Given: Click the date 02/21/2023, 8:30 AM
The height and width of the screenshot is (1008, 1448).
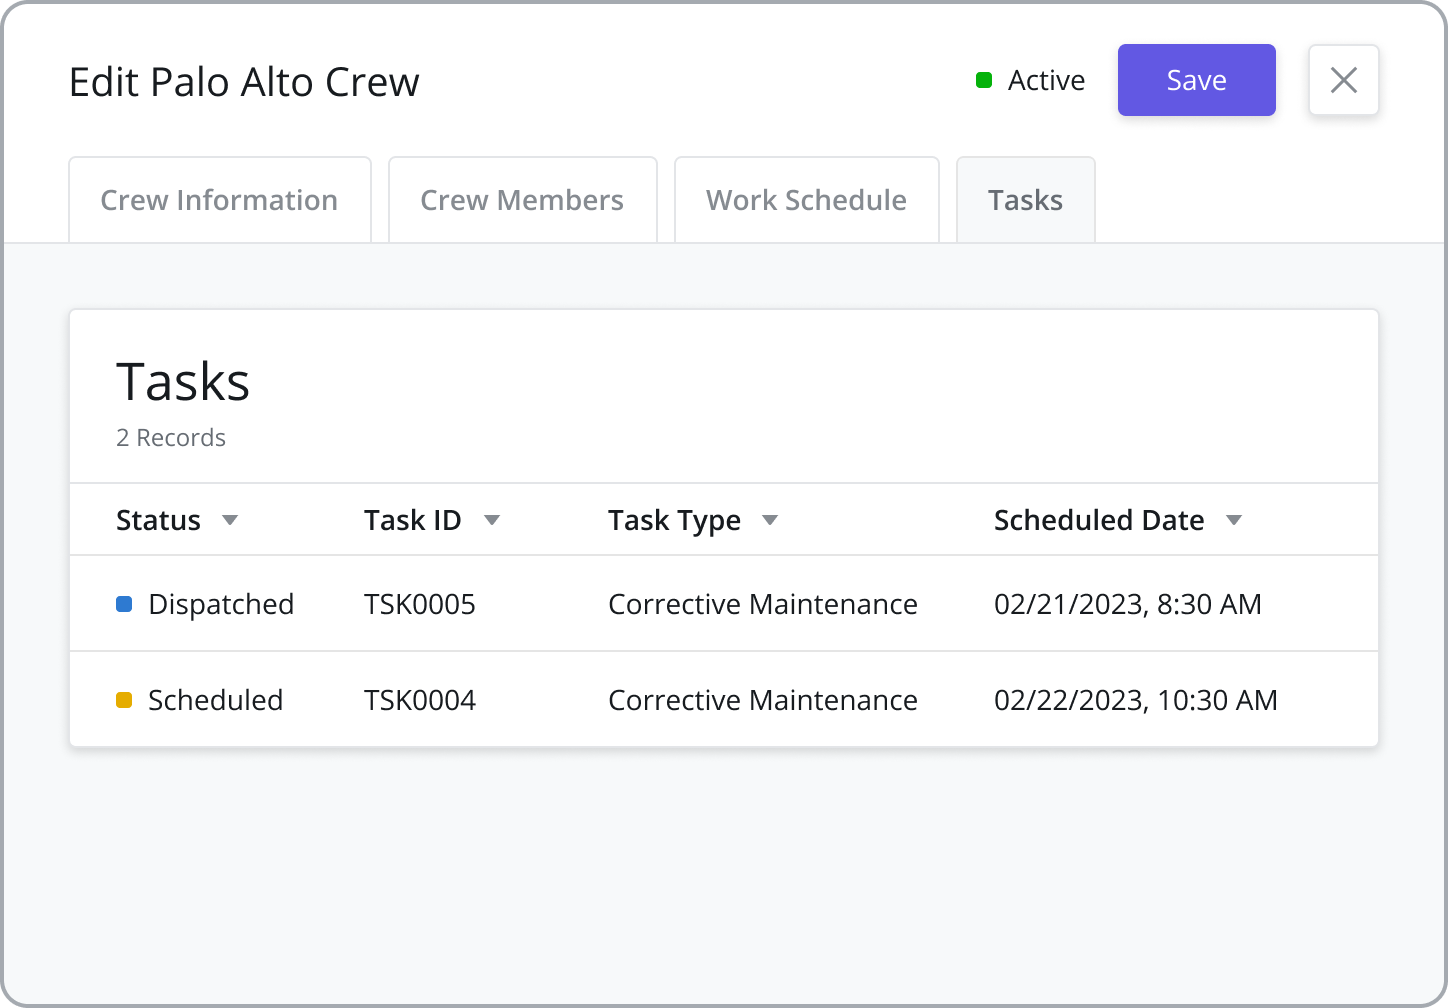Looking at the screenshot, I should coord(1128,604).
